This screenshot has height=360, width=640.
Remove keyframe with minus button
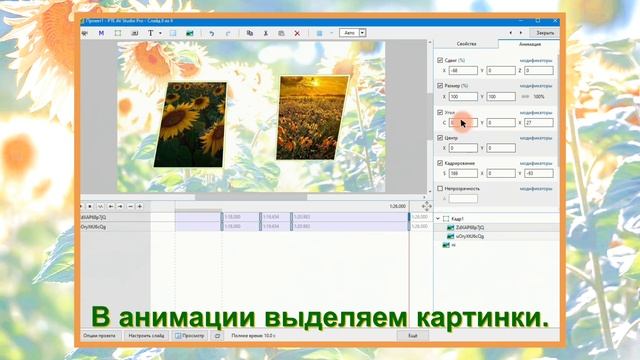point(130,207)
